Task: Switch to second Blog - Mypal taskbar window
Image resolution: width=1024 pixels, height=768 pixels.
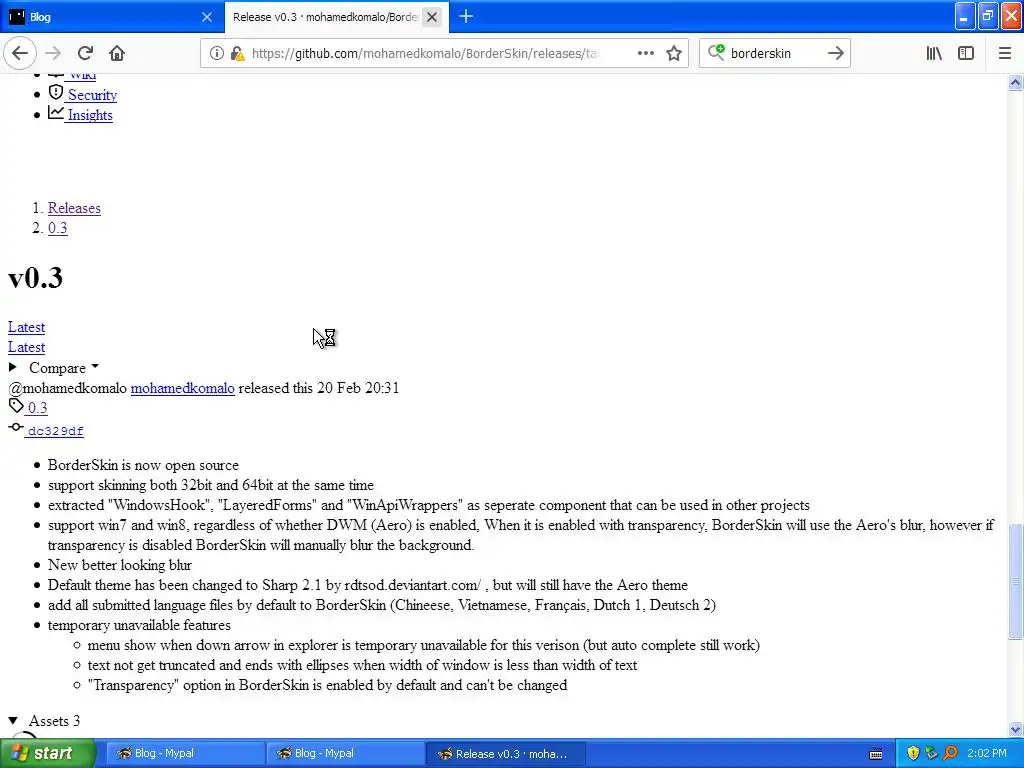Action: click(345, 754)
